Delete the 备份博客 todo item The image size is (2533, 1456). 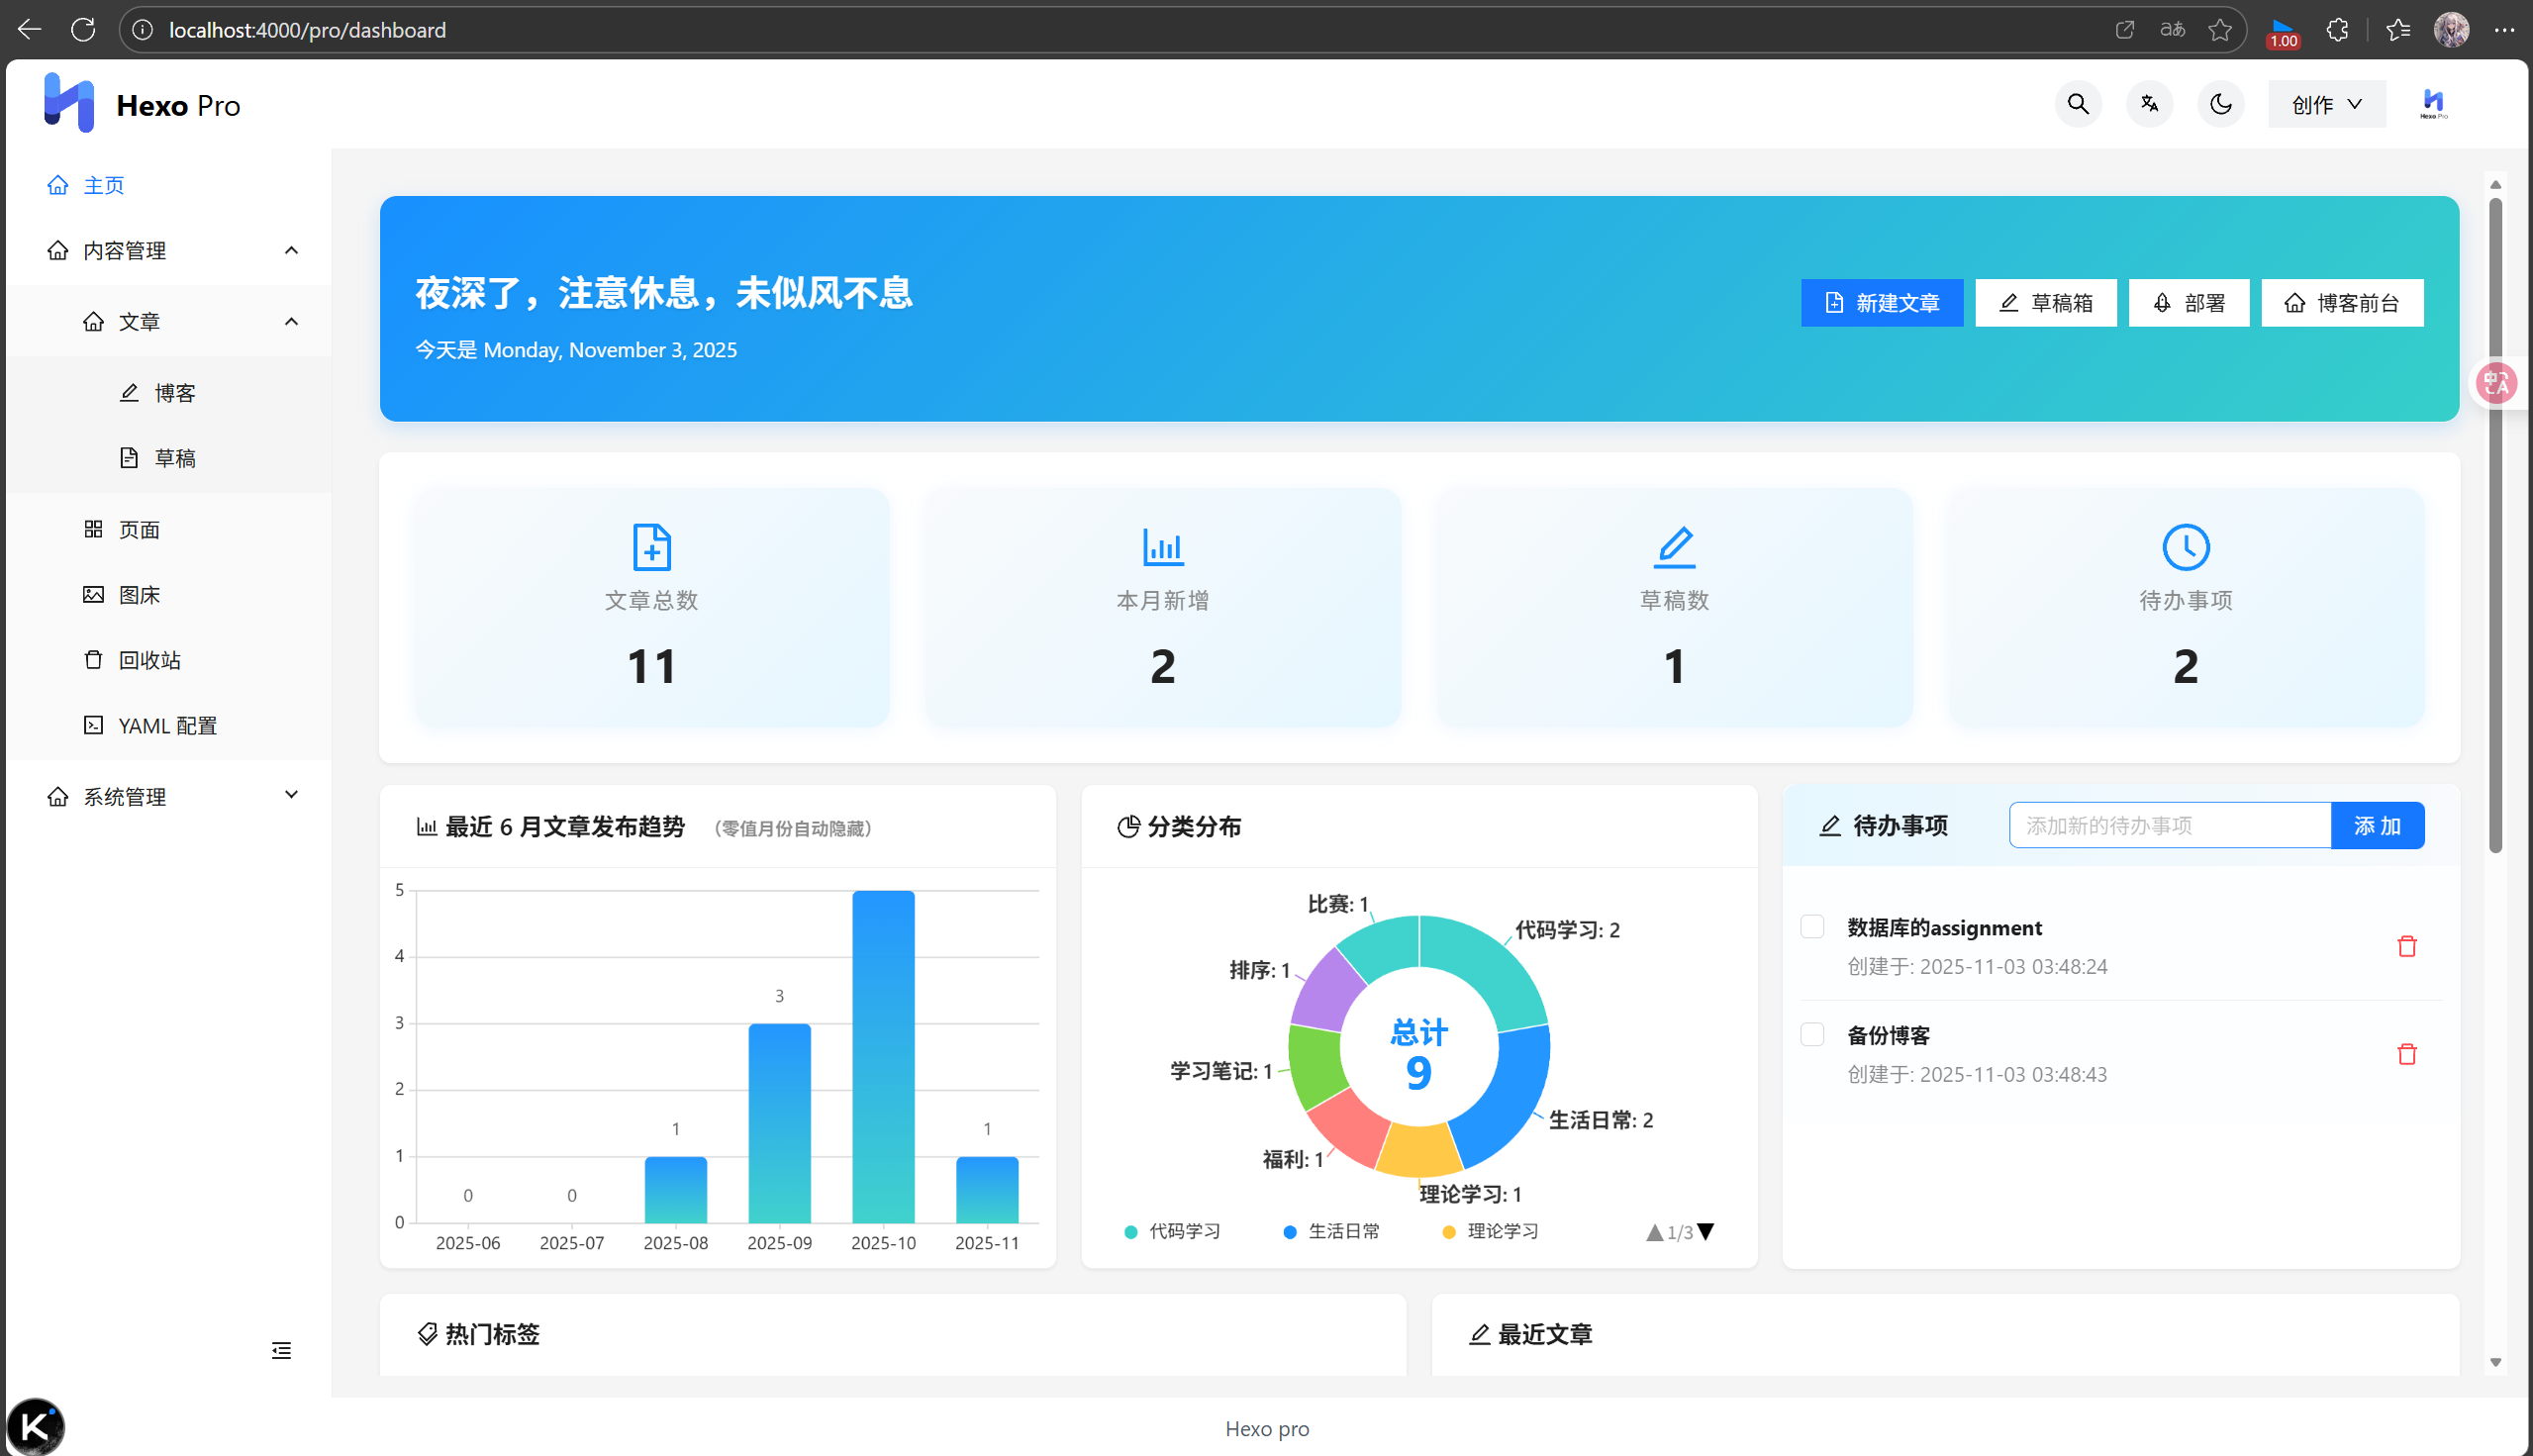(2407, 1053)
